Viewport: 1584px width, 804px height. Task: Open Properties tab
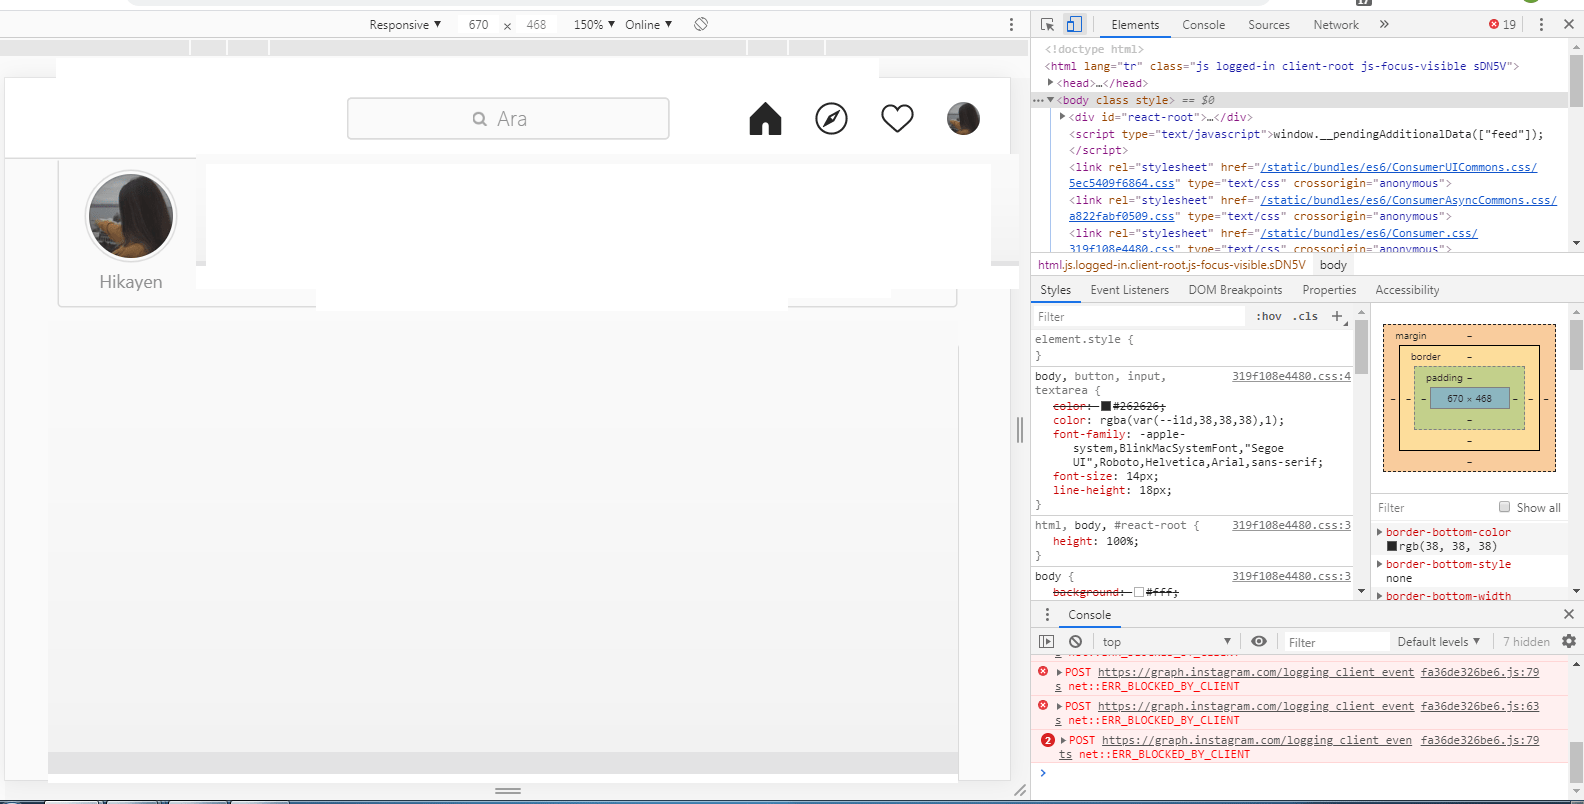[1329, 290]
